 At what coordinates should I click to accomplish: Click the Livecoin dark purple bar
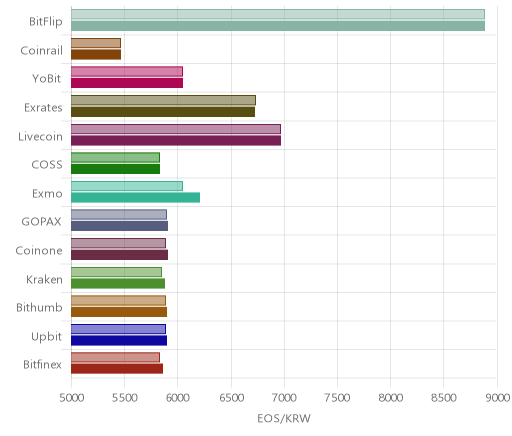coord(176,141)
